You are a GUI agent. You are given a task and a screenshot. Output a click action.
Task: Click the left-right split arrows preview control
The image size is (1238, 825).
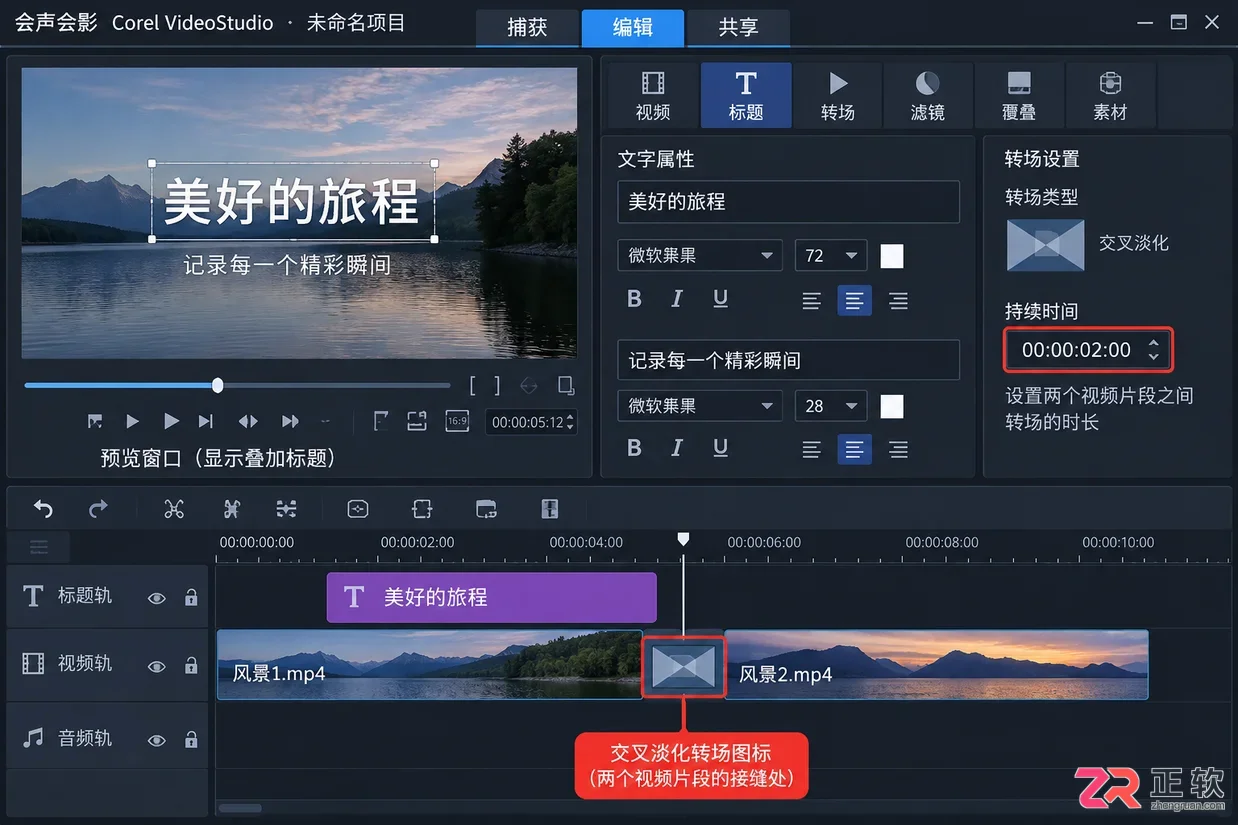click(248, 421)
